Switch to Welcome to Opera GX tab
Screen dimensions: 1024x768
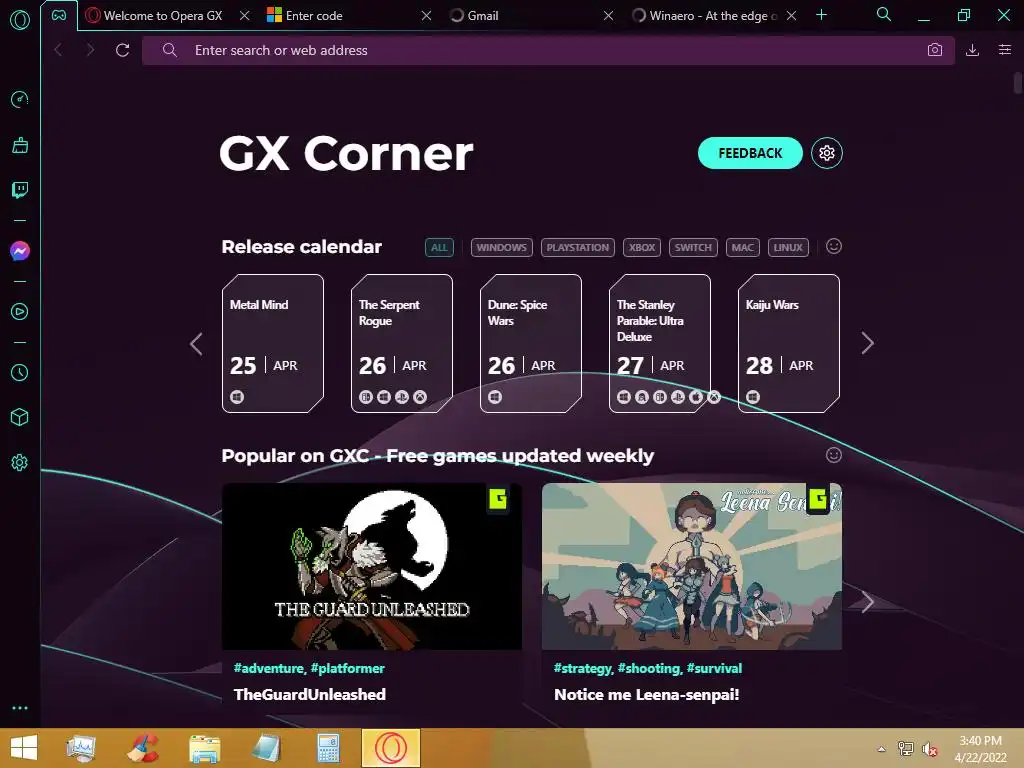[x=163, y=16]
